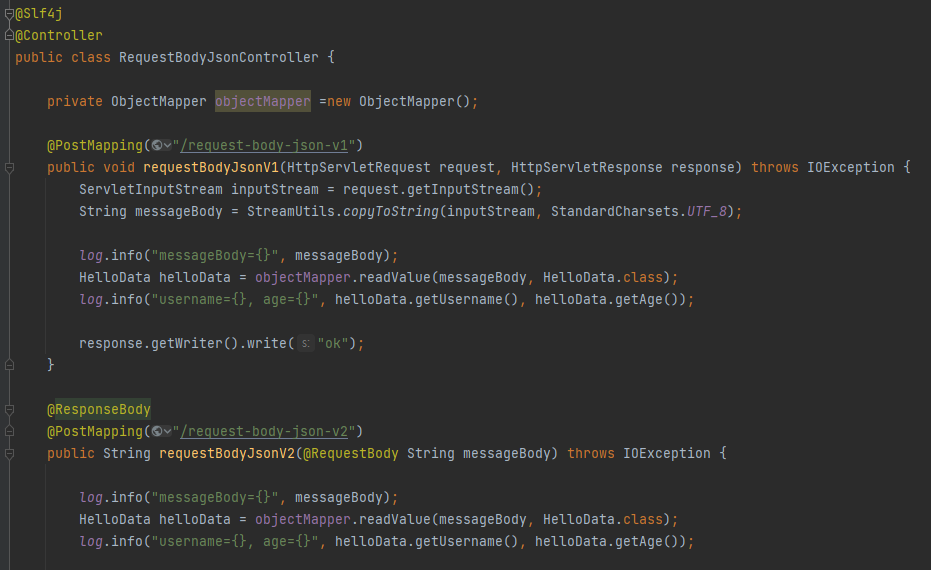931x570 pixels.
Task: Click the HttpServletRequest parameter type
Action: click(x=359, y=167)
